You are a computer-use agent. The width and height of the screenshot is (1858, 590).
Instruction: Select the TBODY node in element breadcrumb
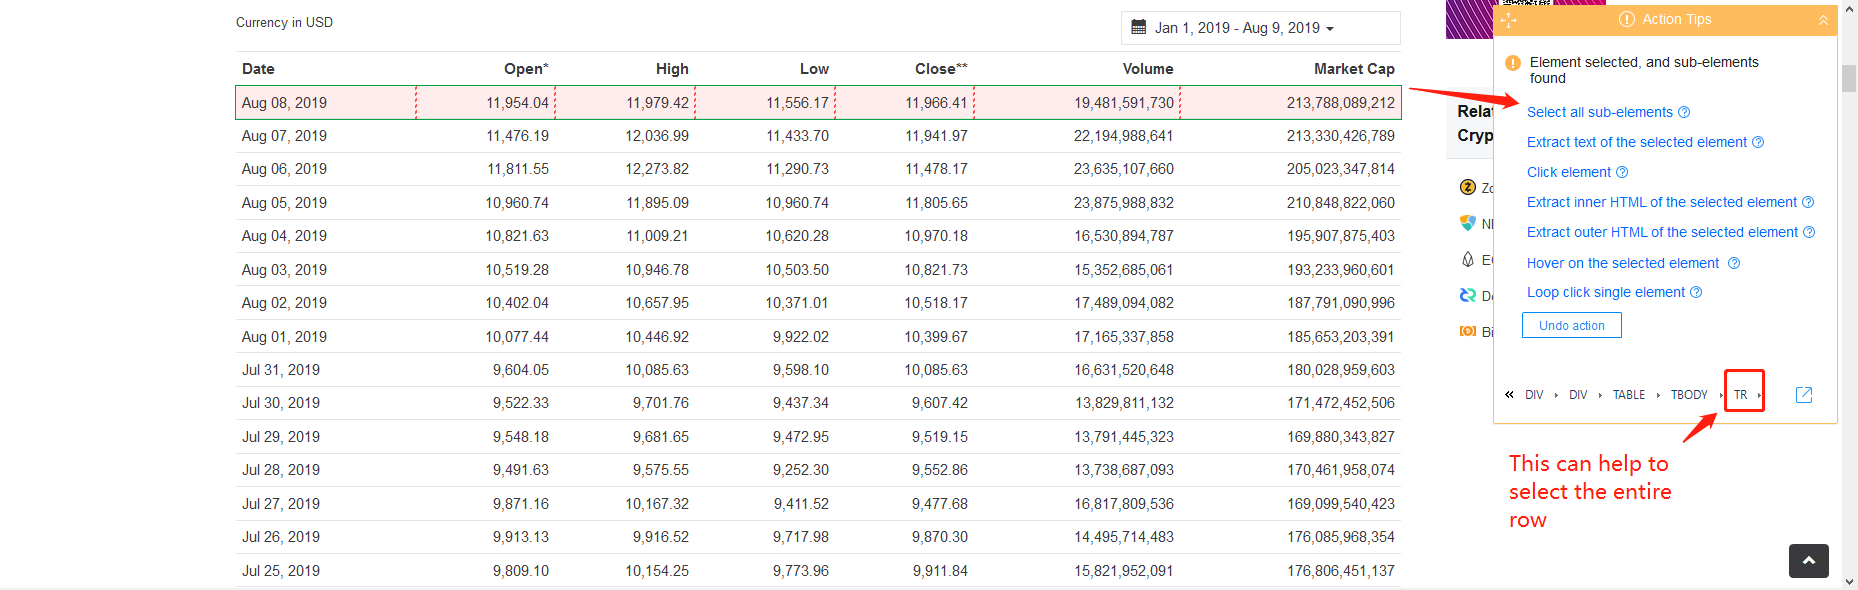1689,395
